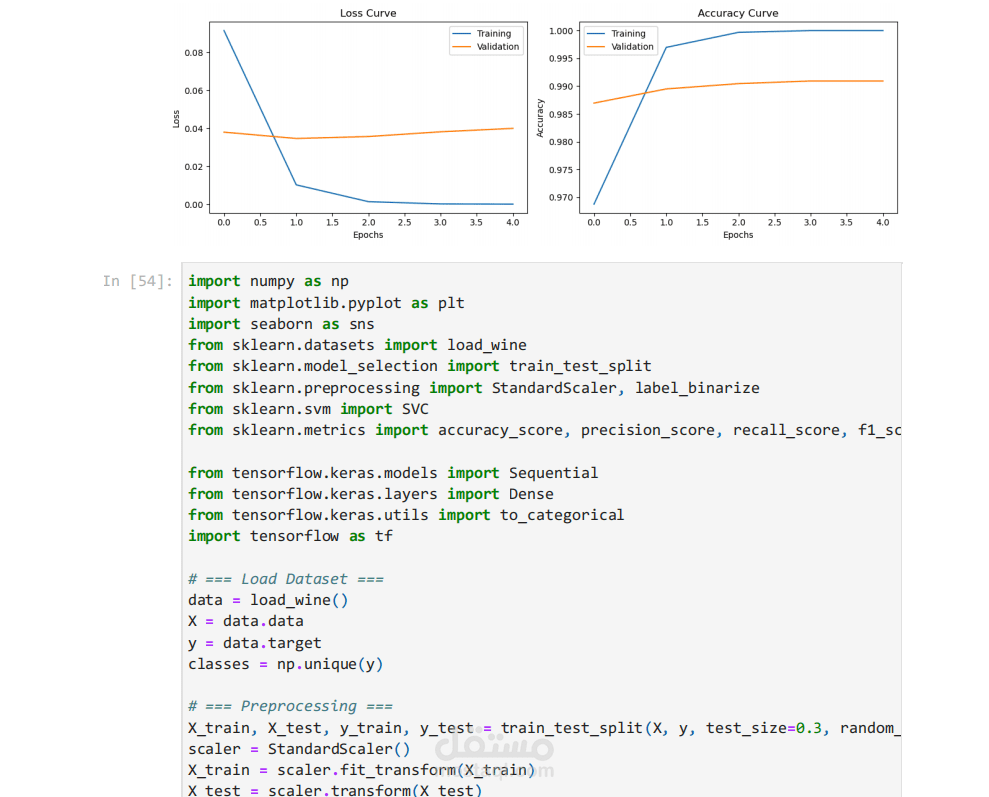Screen dimensions: 989x797
Task: Click the Training label in Accuracy Curve legend
Action: [x=628, y=34]
